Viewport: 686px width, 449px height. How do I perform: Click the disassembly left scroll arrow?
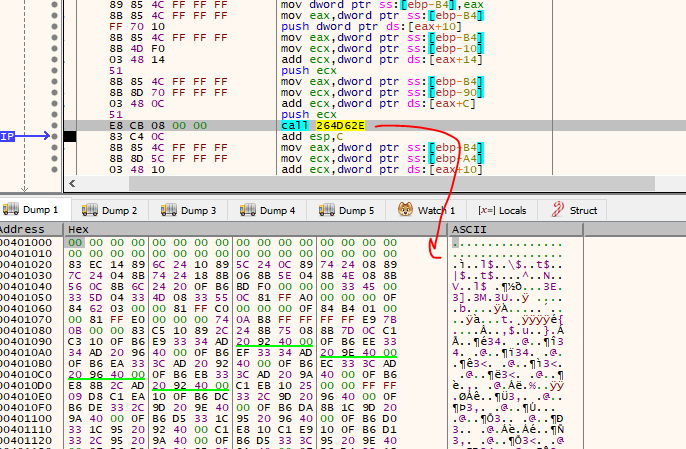(72, 184)
